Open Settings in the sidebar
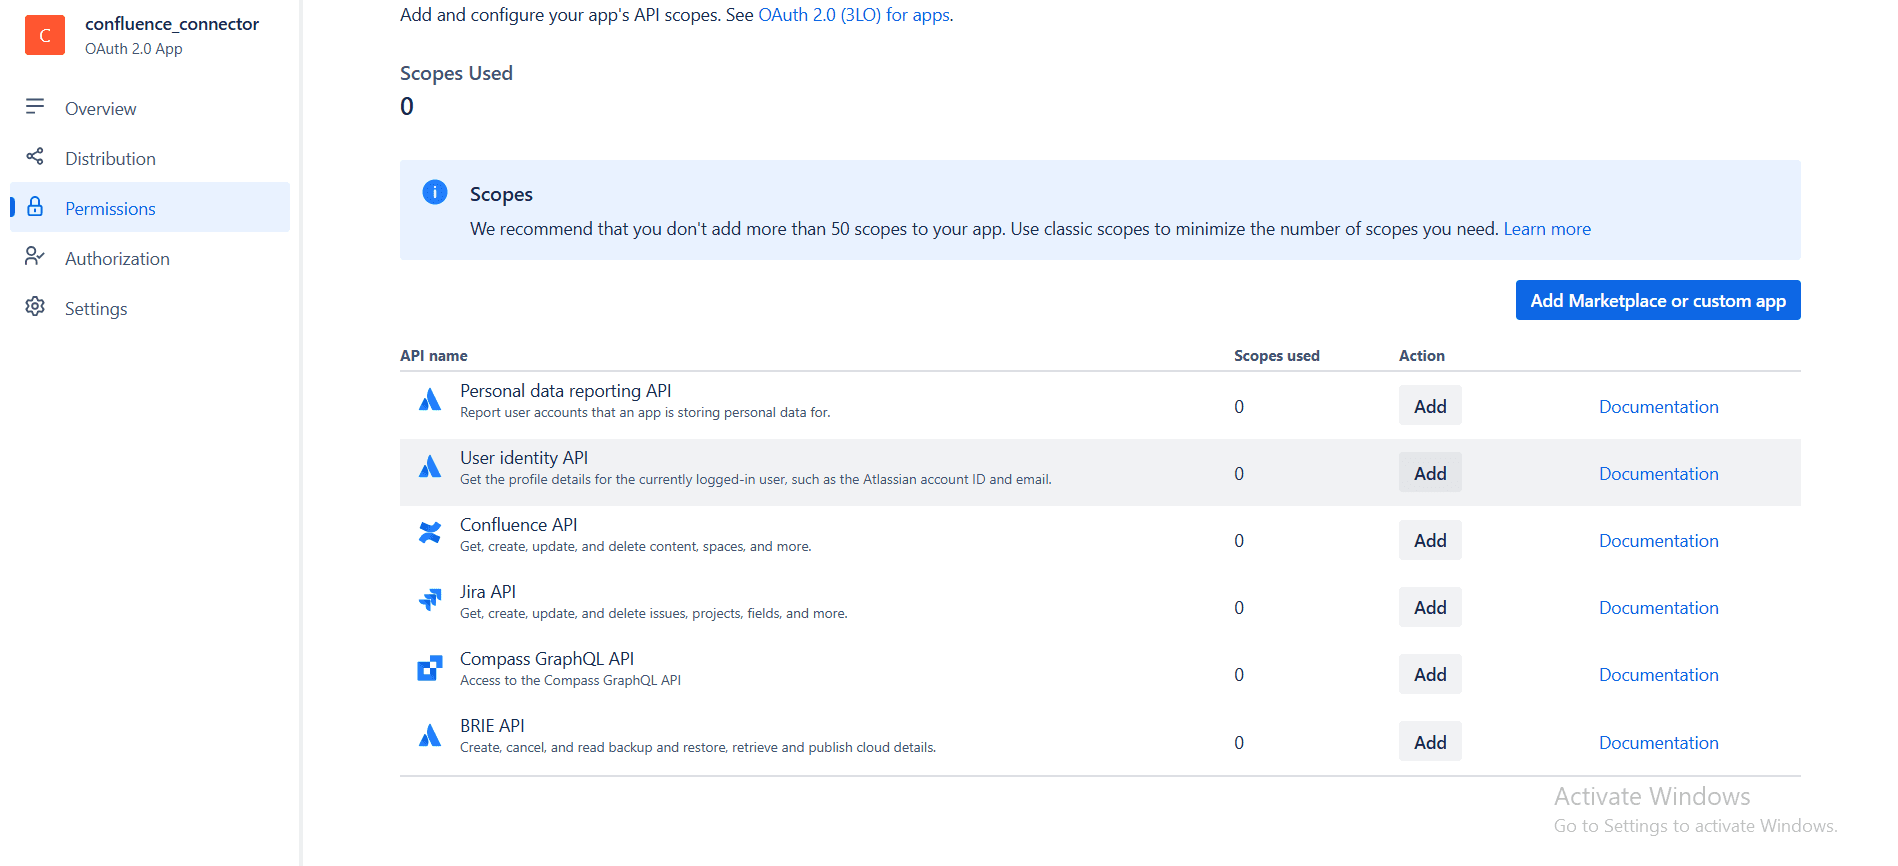The height and width of the screenshot is (866, 1898). [x=96, y=309]
